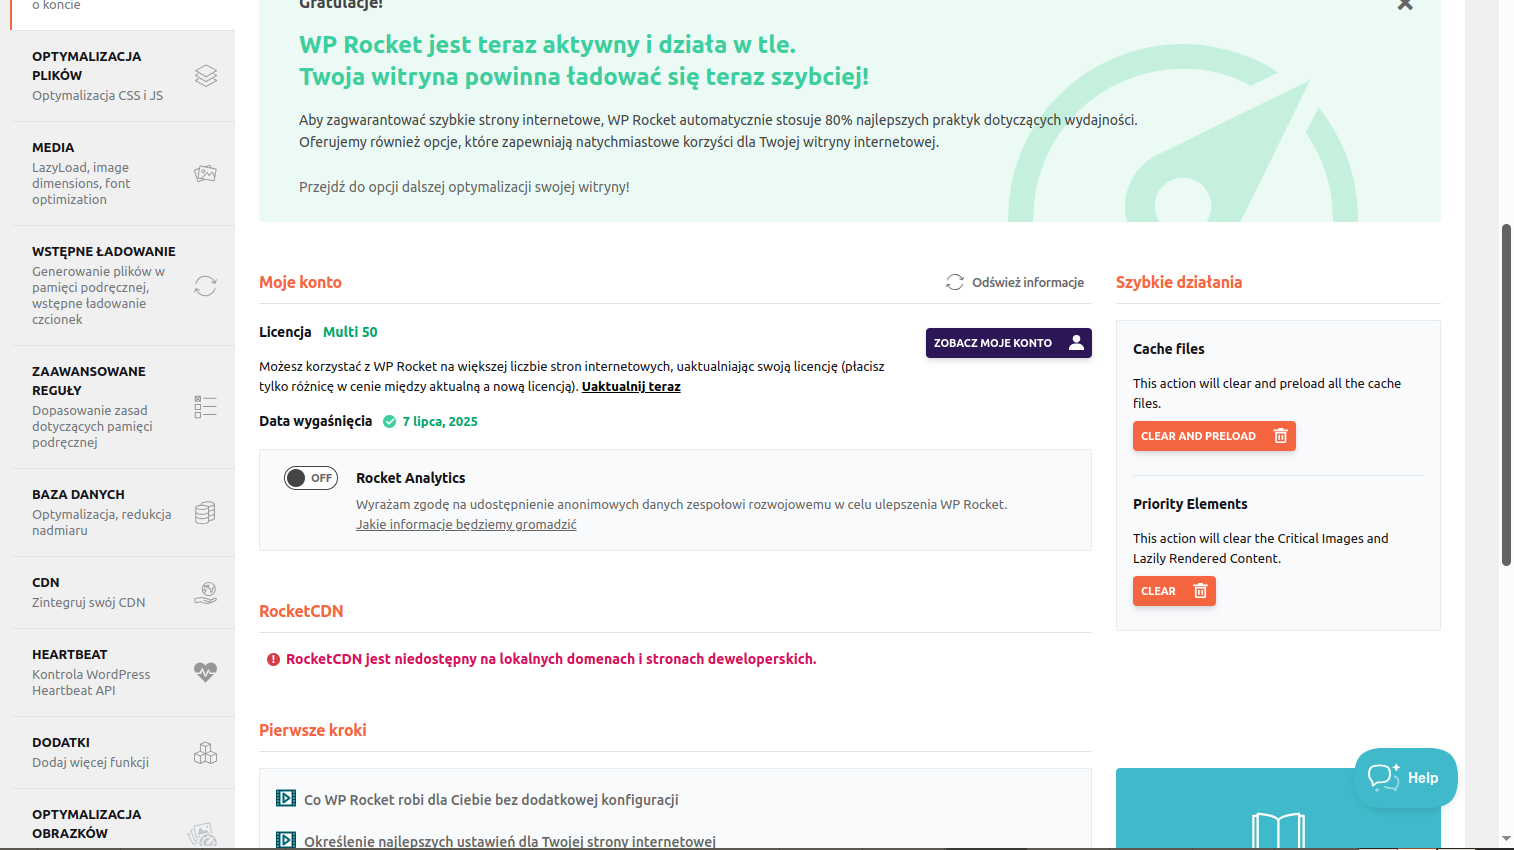This screenshot has width=1514, height=850.
Task: Click the database cylinder icon
Action: pos(206,513)
